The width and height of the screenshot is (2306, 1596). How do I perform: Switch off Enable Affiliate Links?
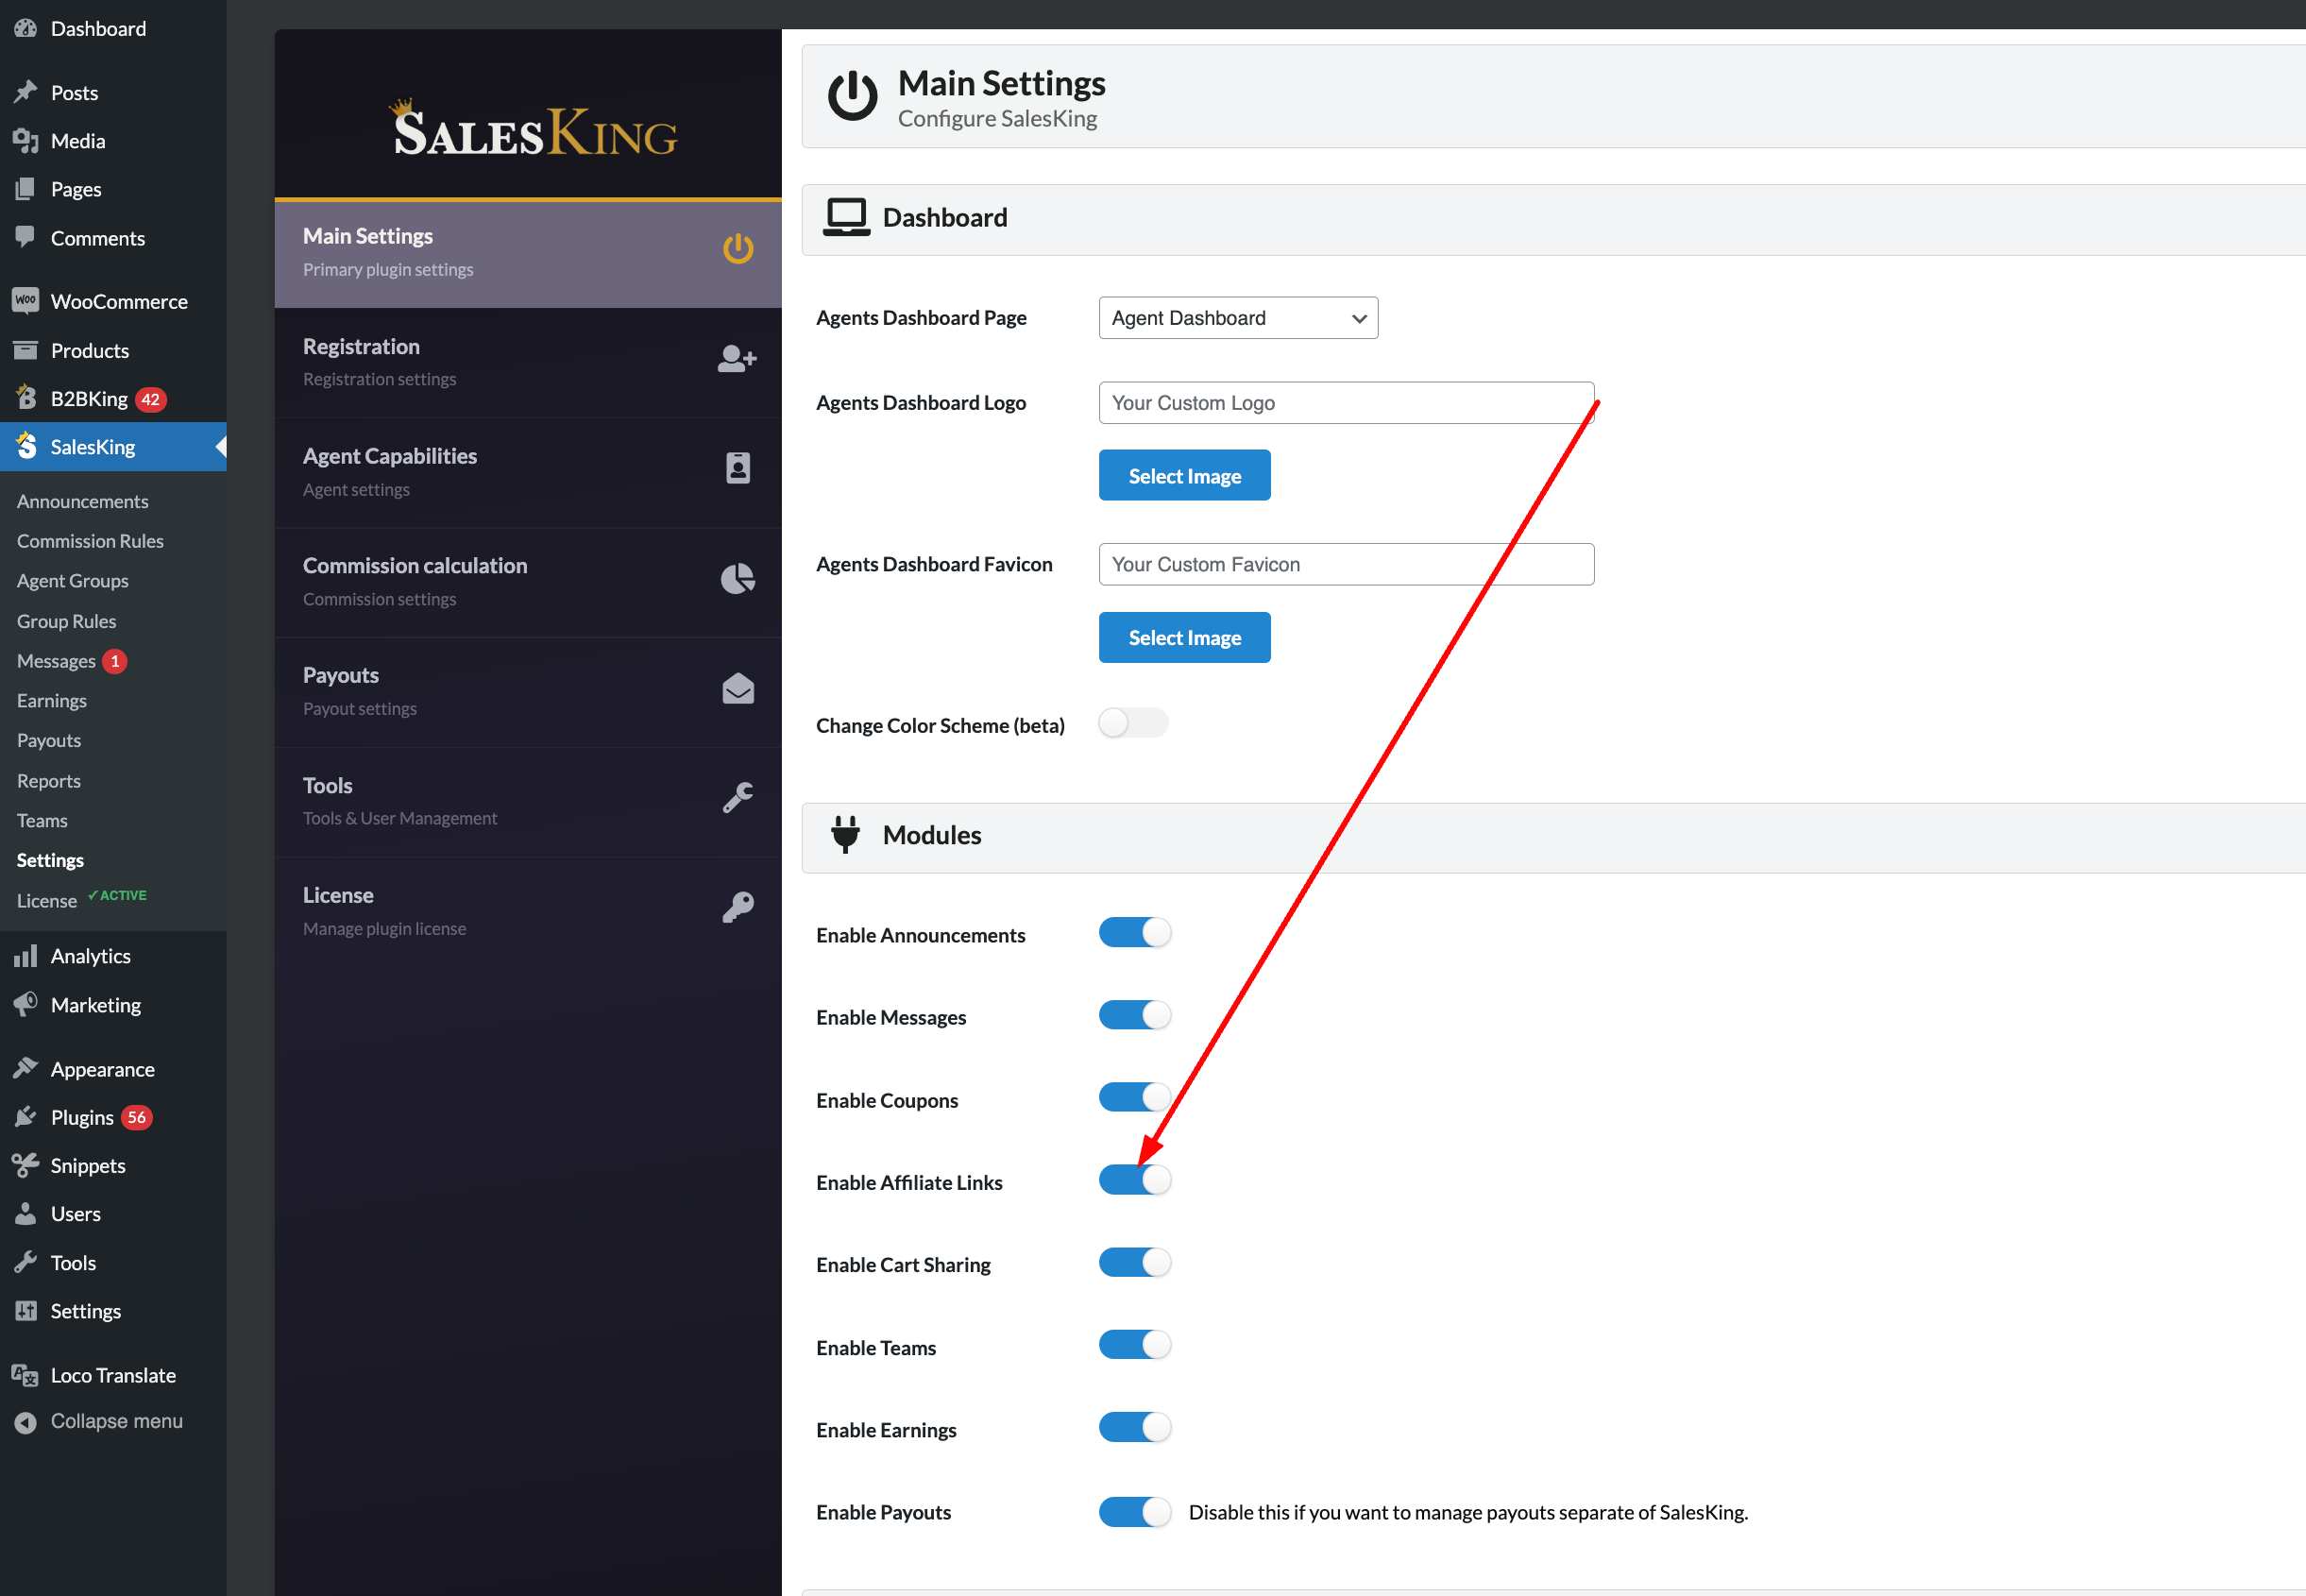1134,1180
